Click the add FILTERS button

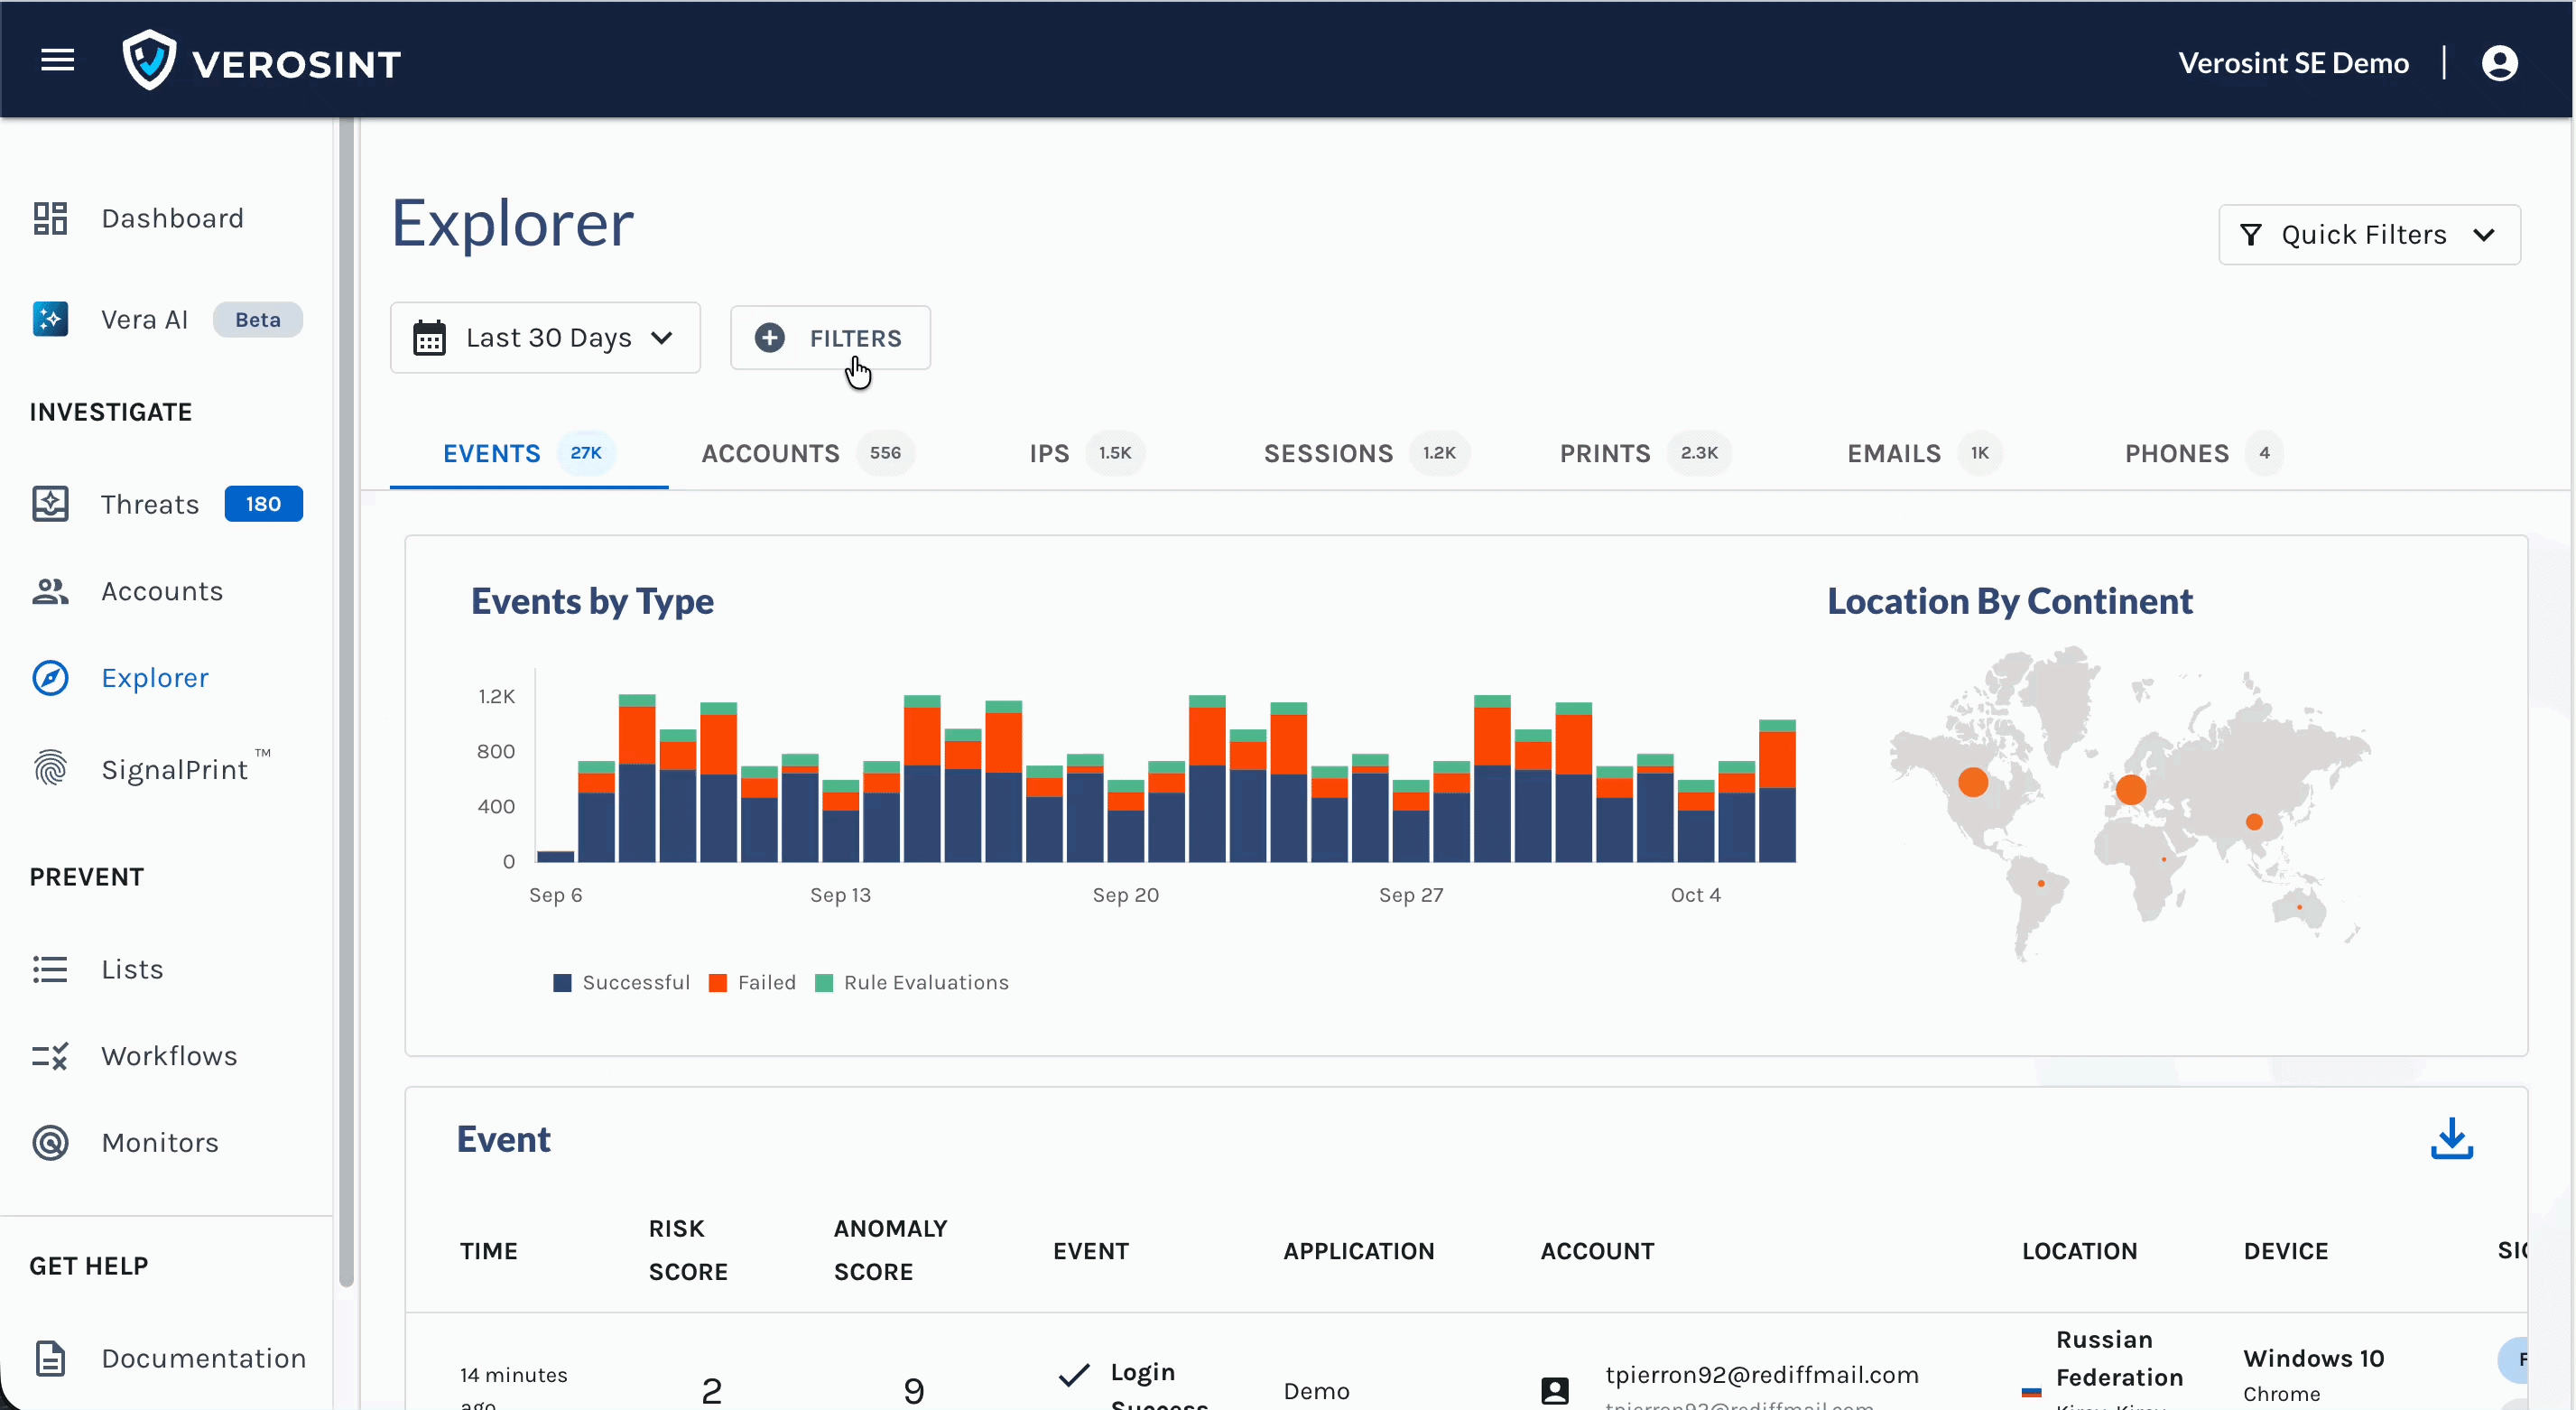coord(830,338)
